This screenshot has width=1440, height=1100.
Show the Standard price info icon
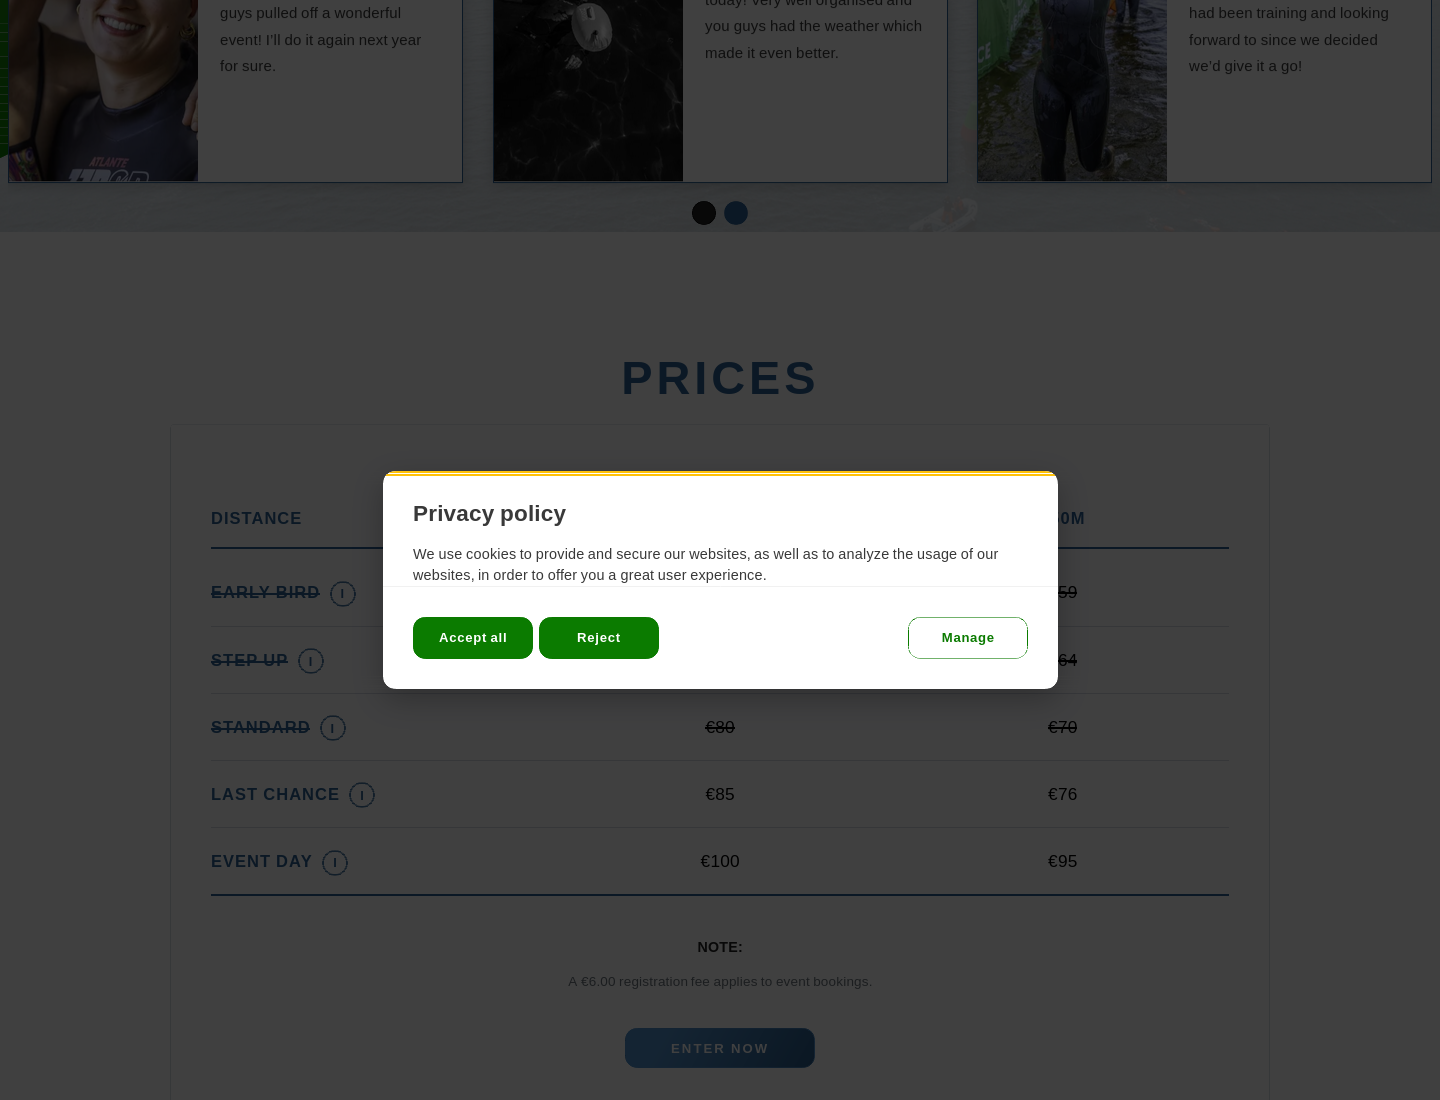pos(333,728)
